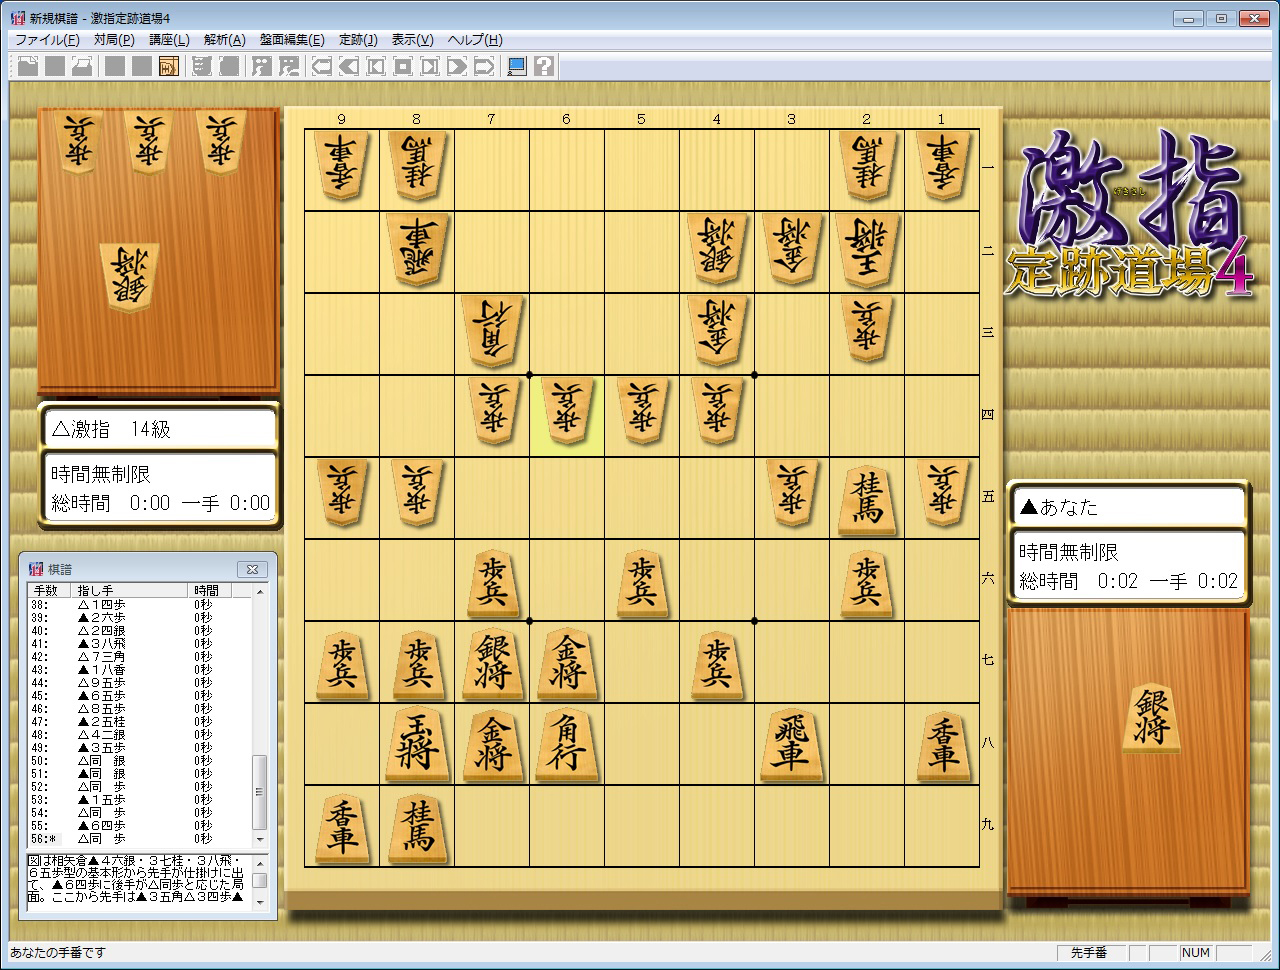
Task: Expand the 定跡(J) menu
Action: 358,40
